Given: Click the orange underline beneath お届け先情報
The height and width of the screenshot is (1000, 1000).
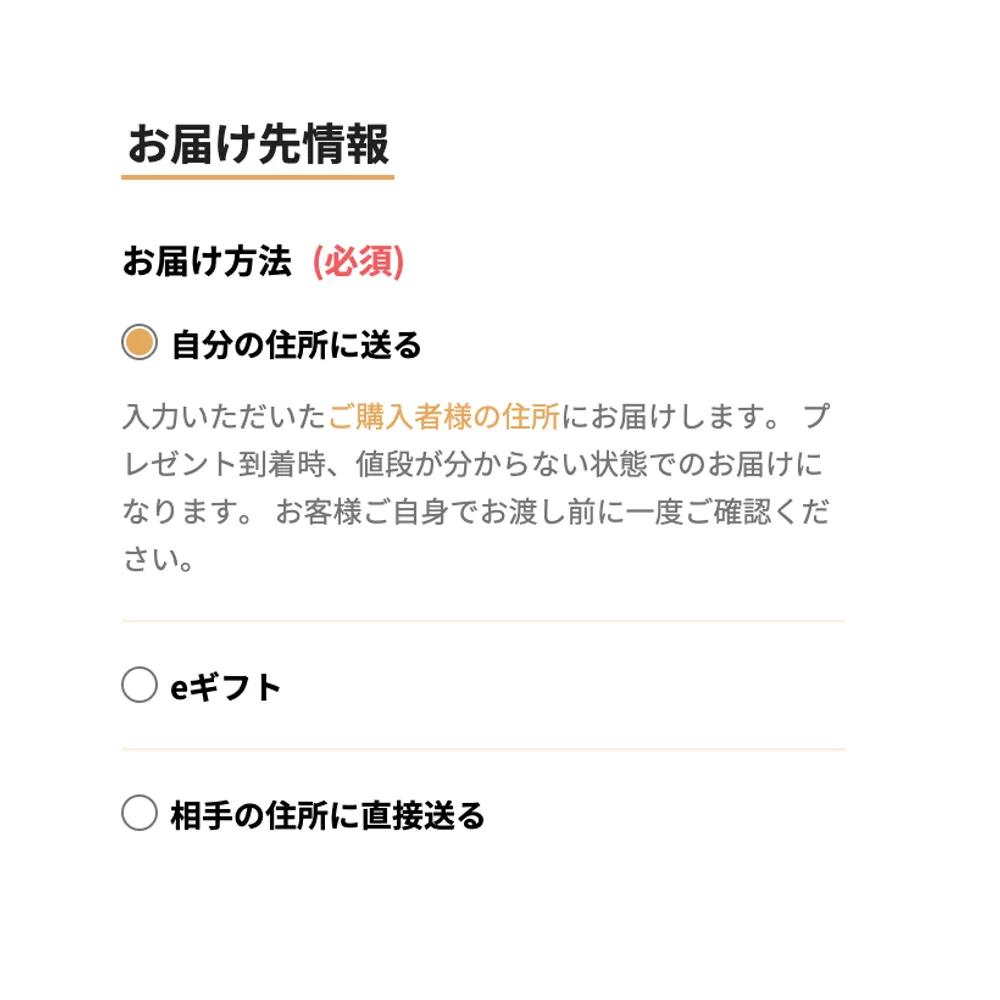Looking at the screenshot, I should pos(258,177).
